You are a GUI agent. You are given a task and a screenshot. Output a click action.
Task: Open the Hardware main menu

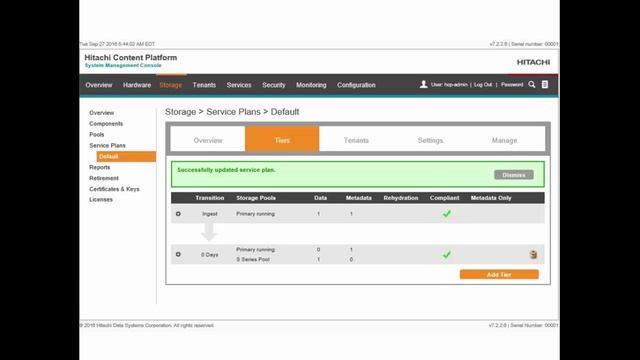[137, 85]
